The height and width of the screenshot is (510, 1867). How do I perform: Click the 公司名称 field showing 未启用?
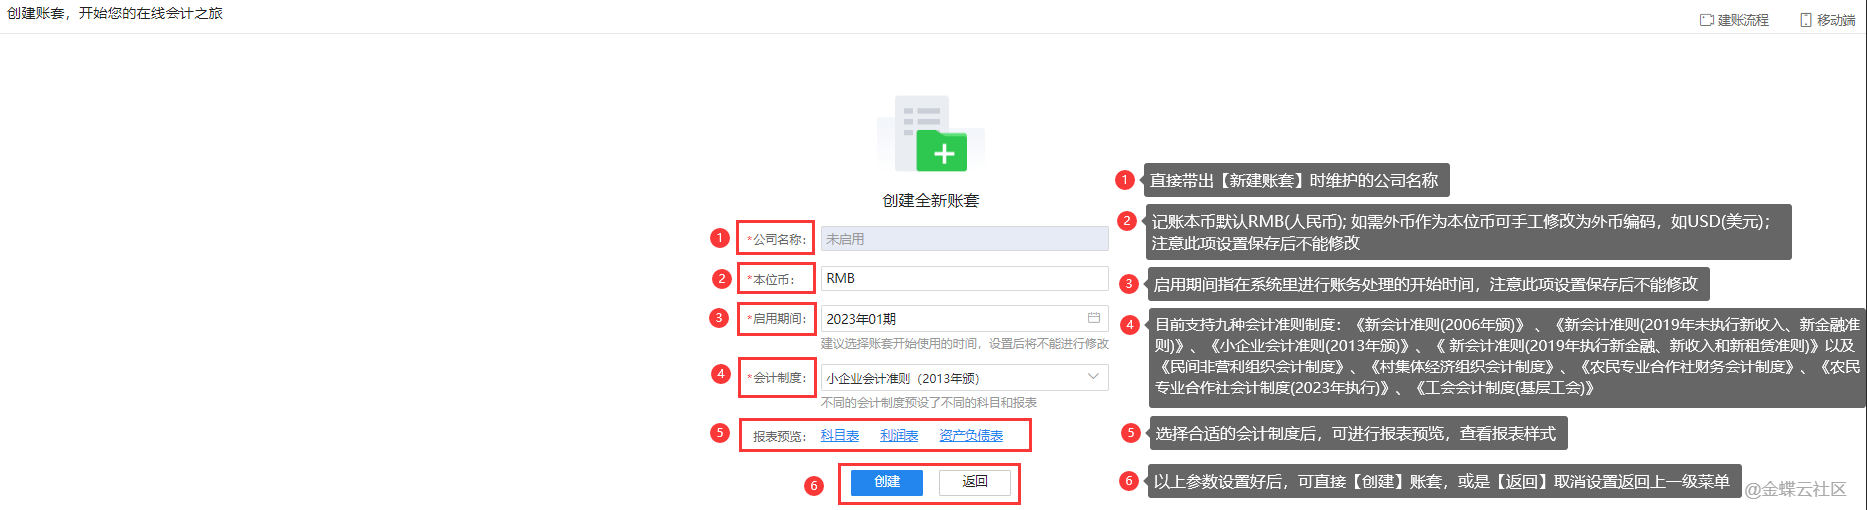point(964,239)
